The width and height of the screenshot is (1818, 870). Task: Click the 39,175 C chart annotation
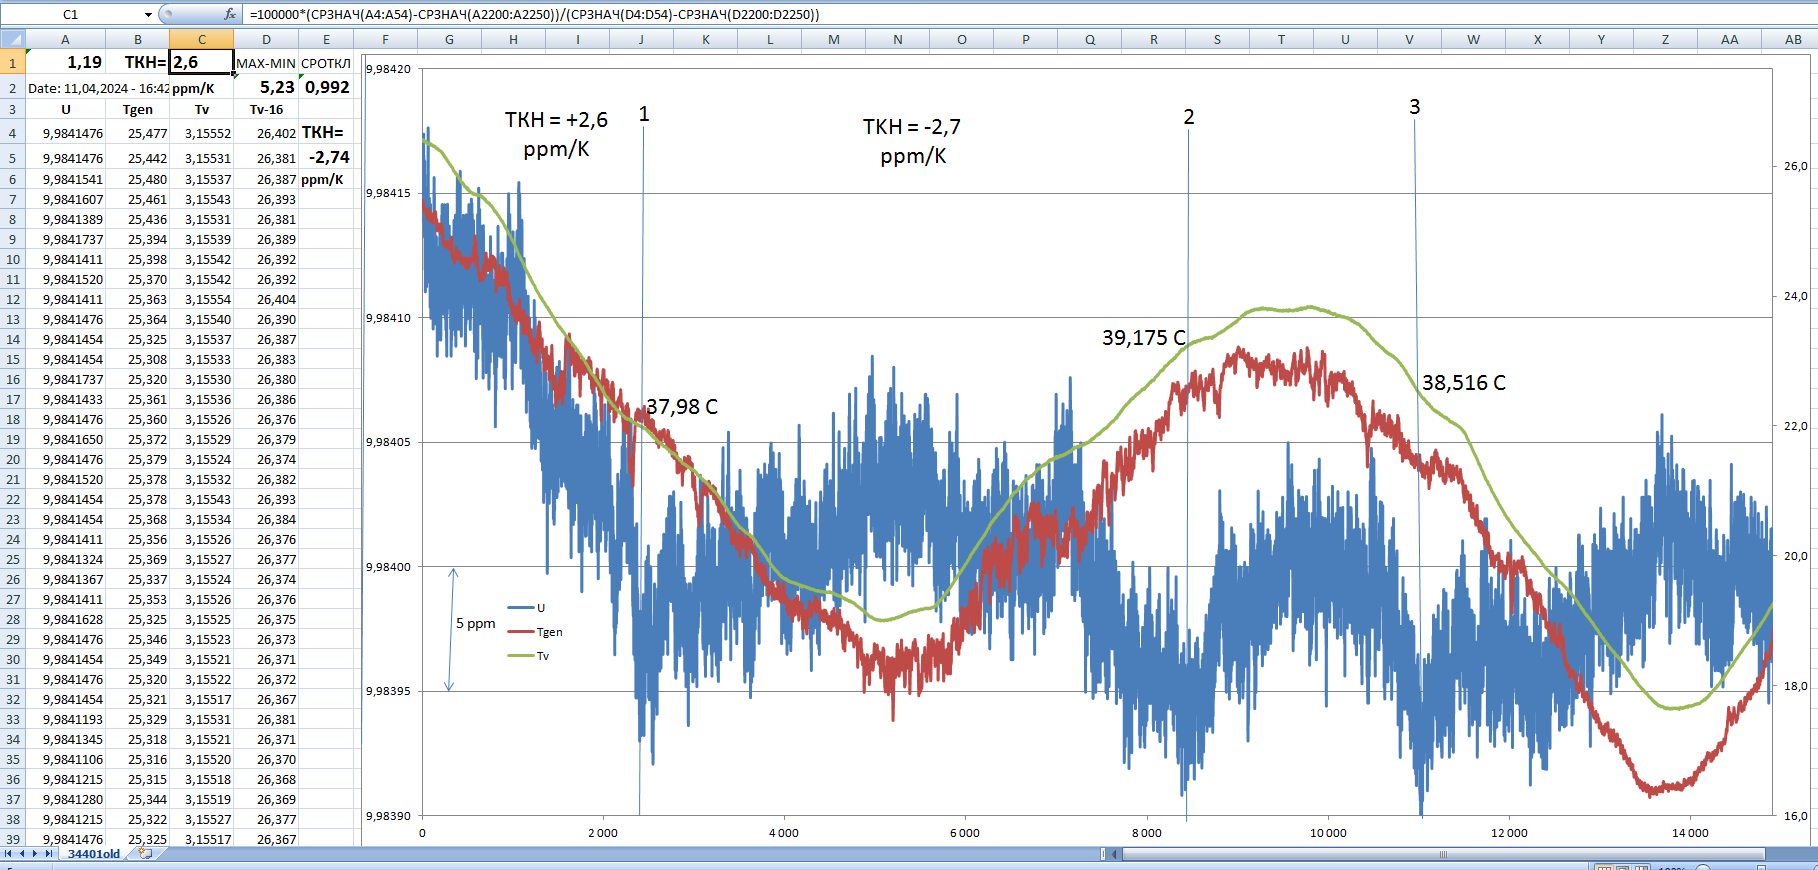coord(1144,338)
